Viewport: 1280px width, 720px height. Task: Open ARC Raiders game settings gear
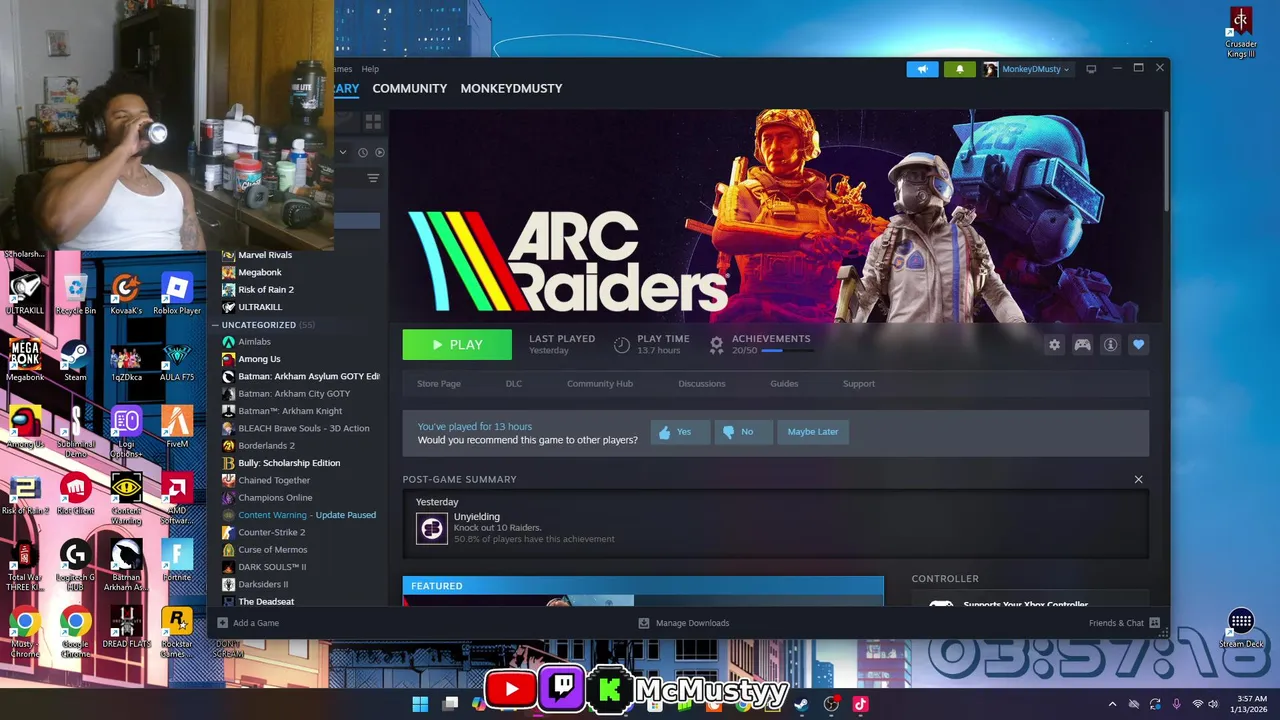(1054, 344)
